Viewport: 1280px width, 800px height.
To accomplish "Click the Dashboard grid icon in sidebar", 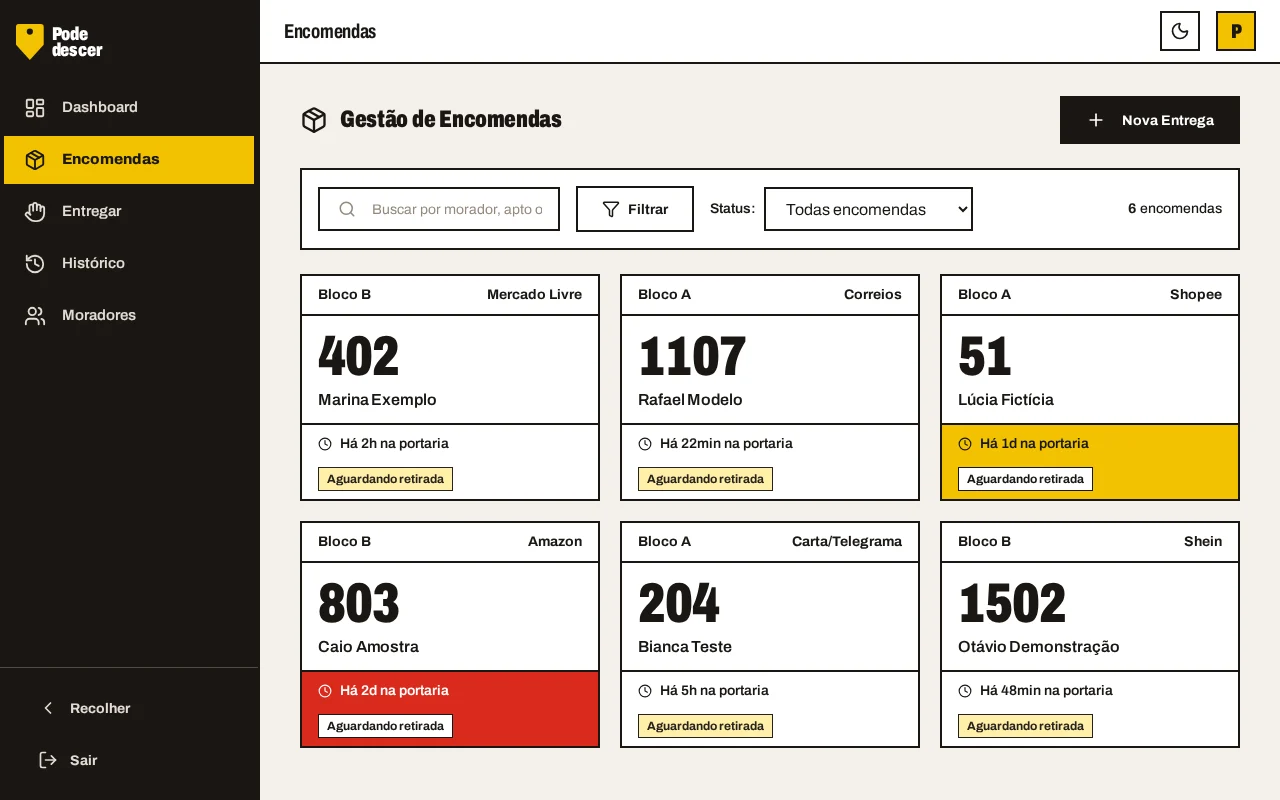I will pos(35,108).
